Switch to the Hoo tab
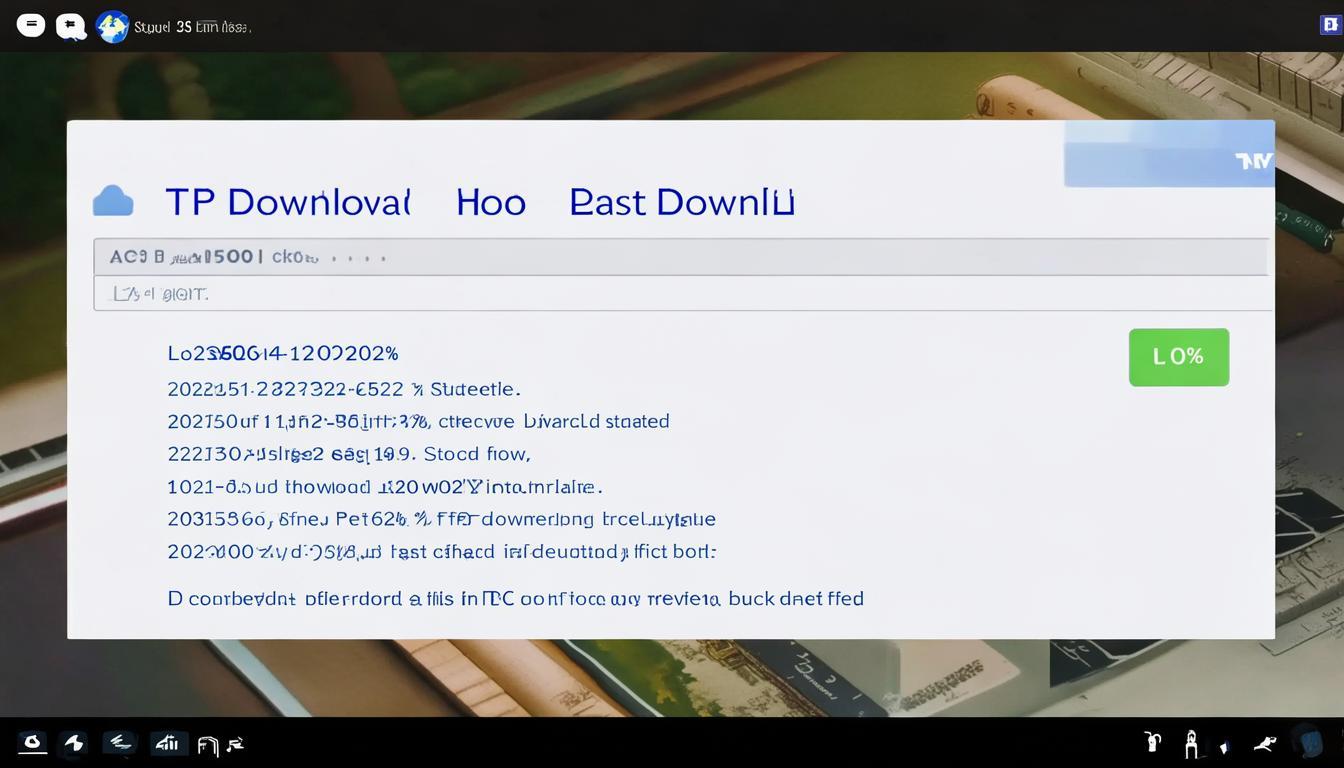 click(x=490, y=202)
